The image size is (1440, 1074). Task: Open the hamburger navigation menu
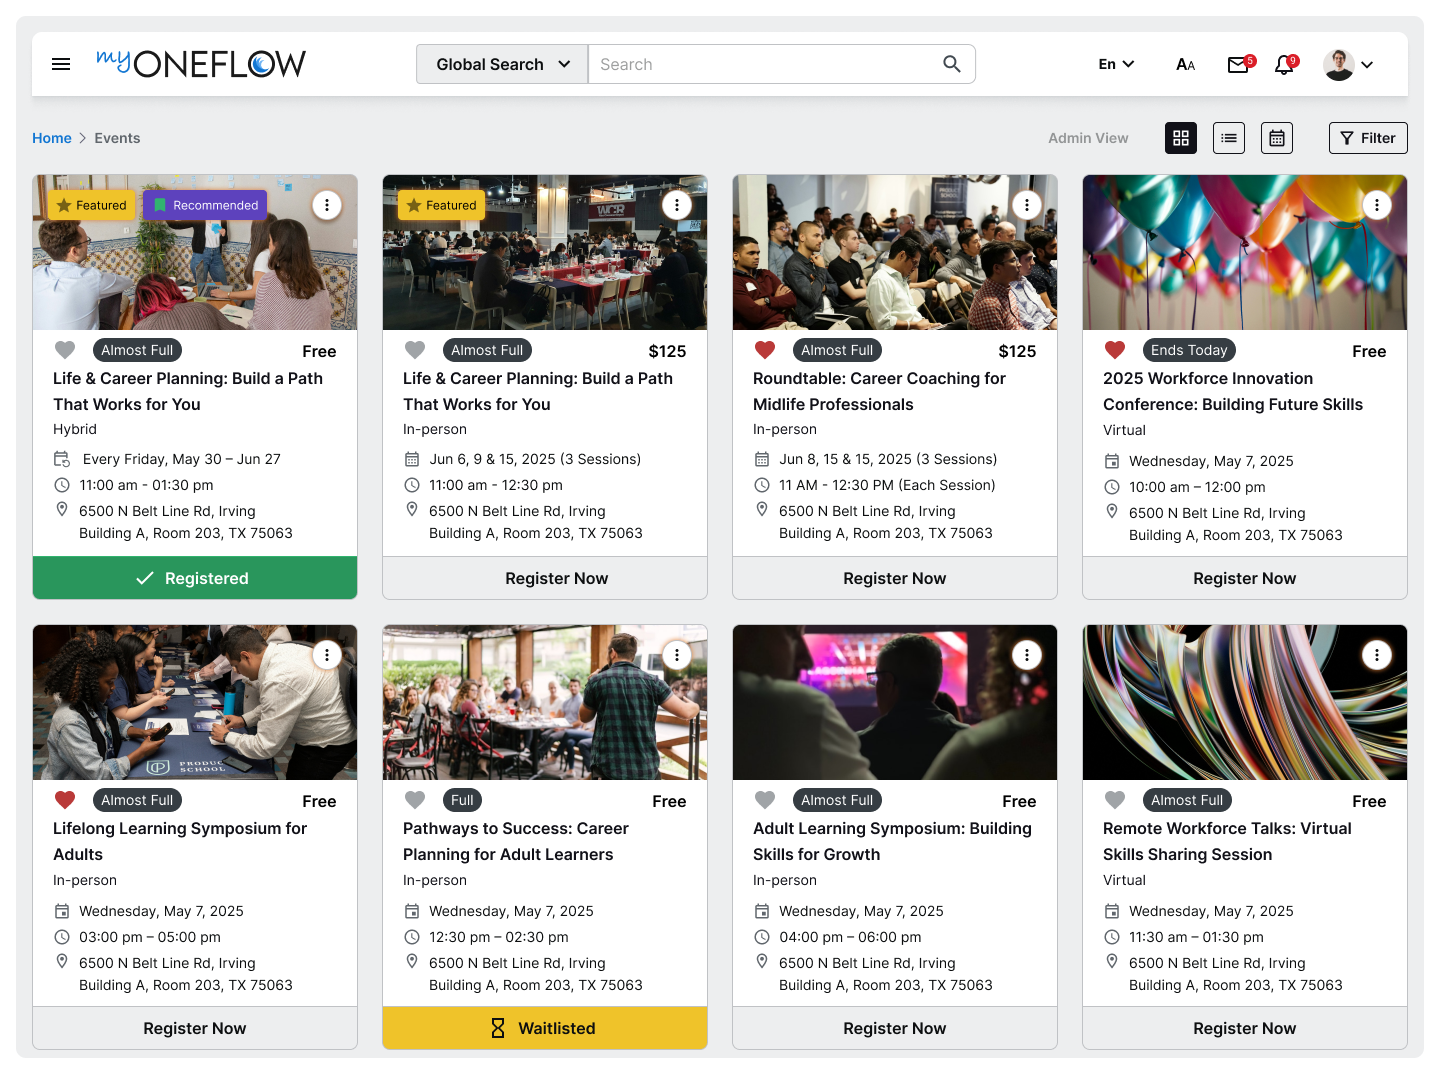click(61, 64)
